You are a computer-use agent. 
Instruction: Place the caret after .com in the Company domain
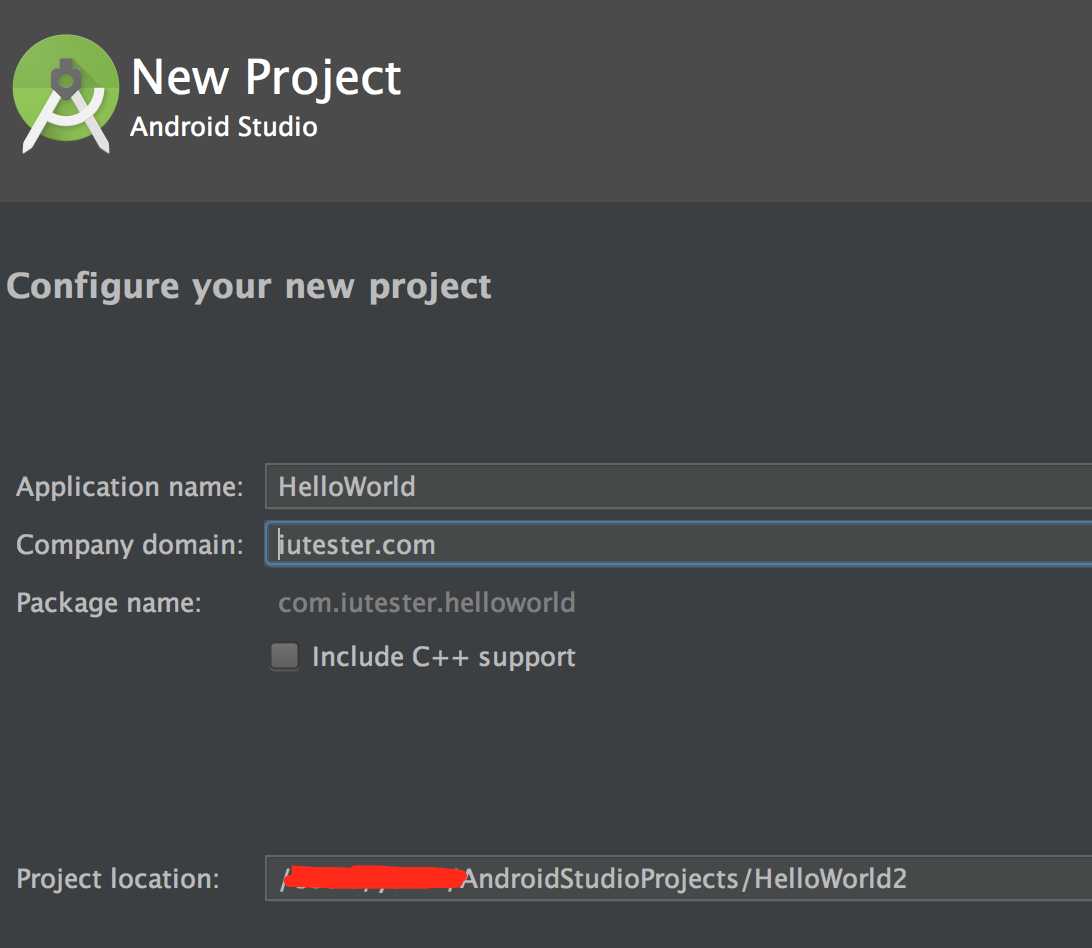437,545
